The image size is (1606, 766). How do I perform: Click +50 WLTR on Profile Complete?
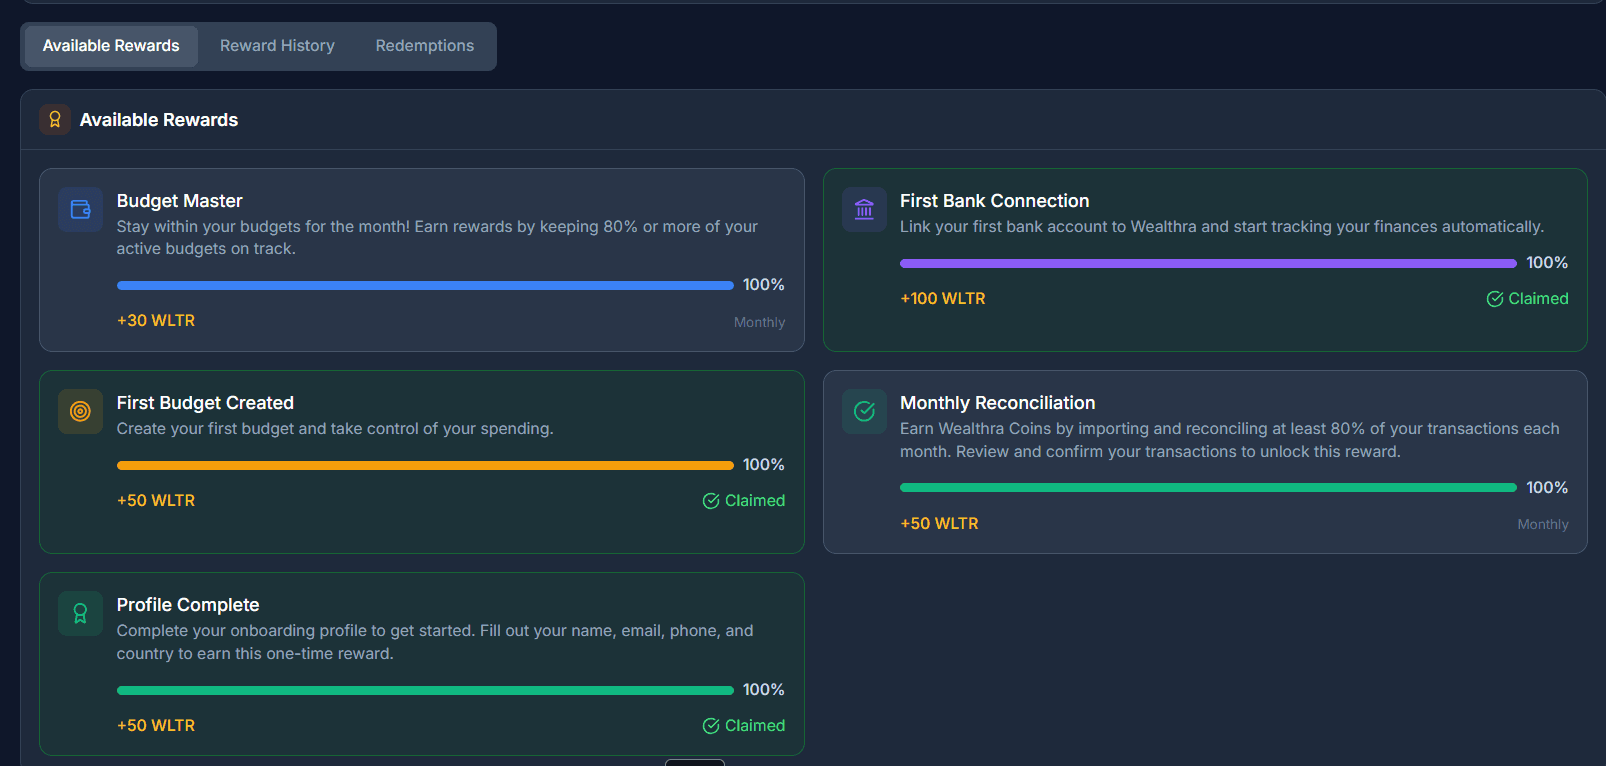(x=156, y=726)
